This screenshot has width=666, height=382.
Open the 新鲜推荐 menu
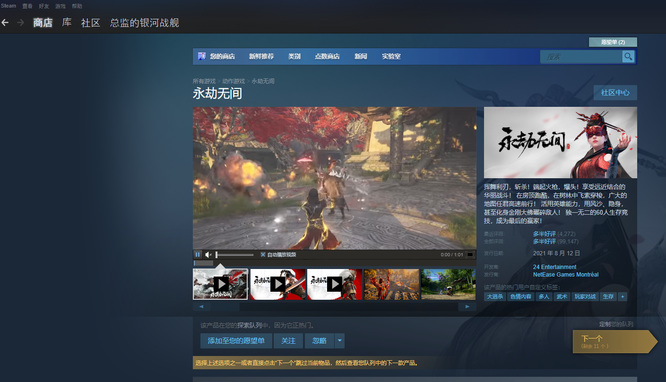click(x=261, y=56)
